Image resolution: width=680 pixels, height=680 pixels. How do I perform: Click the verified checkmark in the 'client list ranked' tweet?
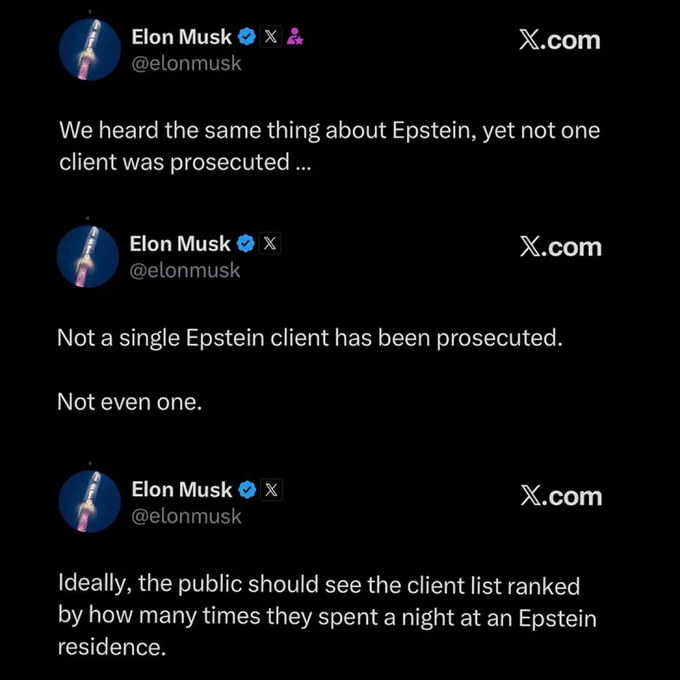pos(246,490)
